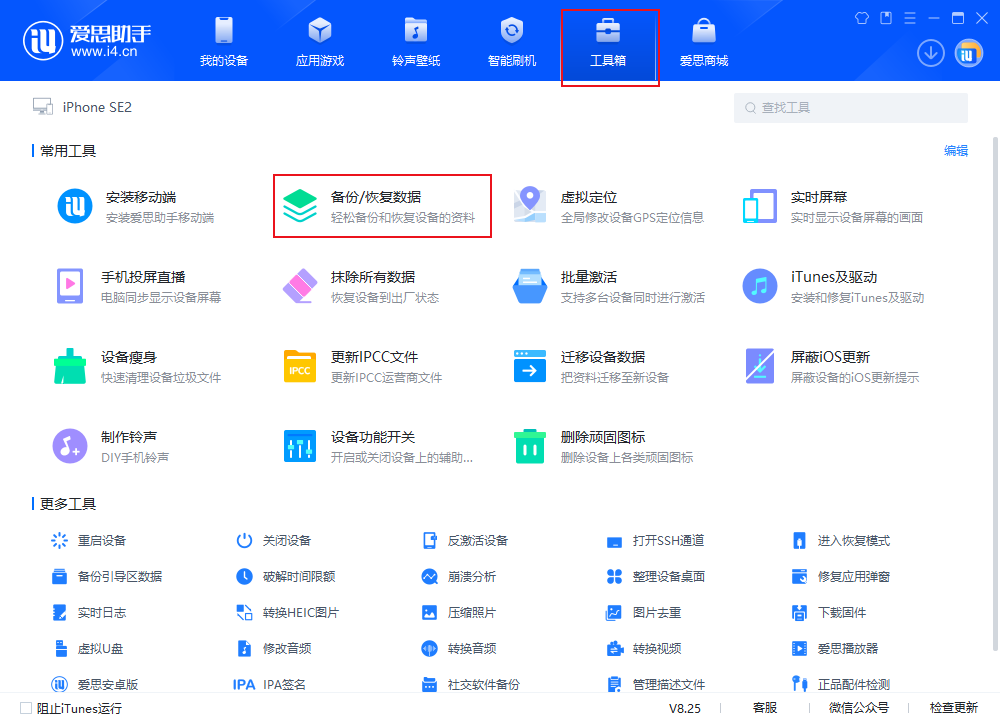Click the 检查更新 button in status bar
Viewport: 1000px width, 723px height.
(x=953, y=708)
